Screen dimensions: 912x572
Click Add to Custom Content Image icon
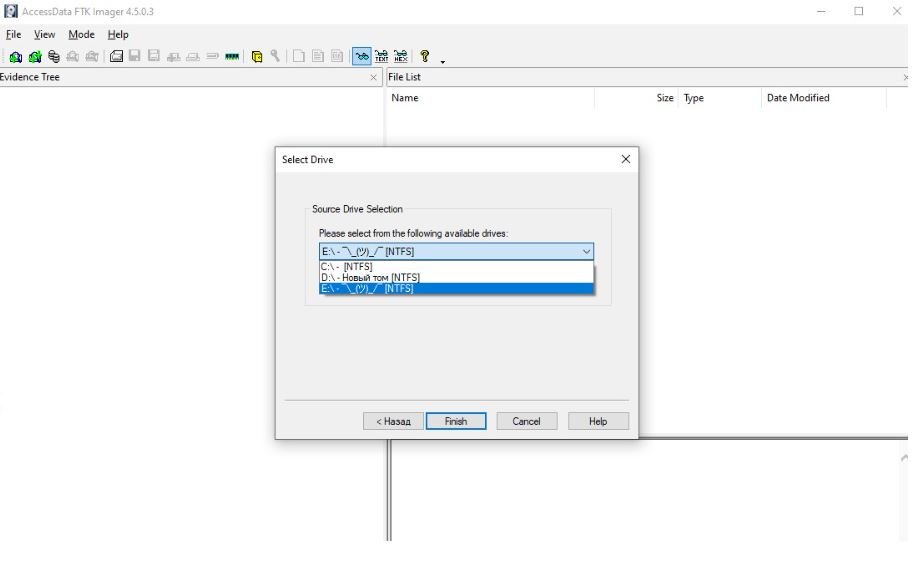coord(173,56)
